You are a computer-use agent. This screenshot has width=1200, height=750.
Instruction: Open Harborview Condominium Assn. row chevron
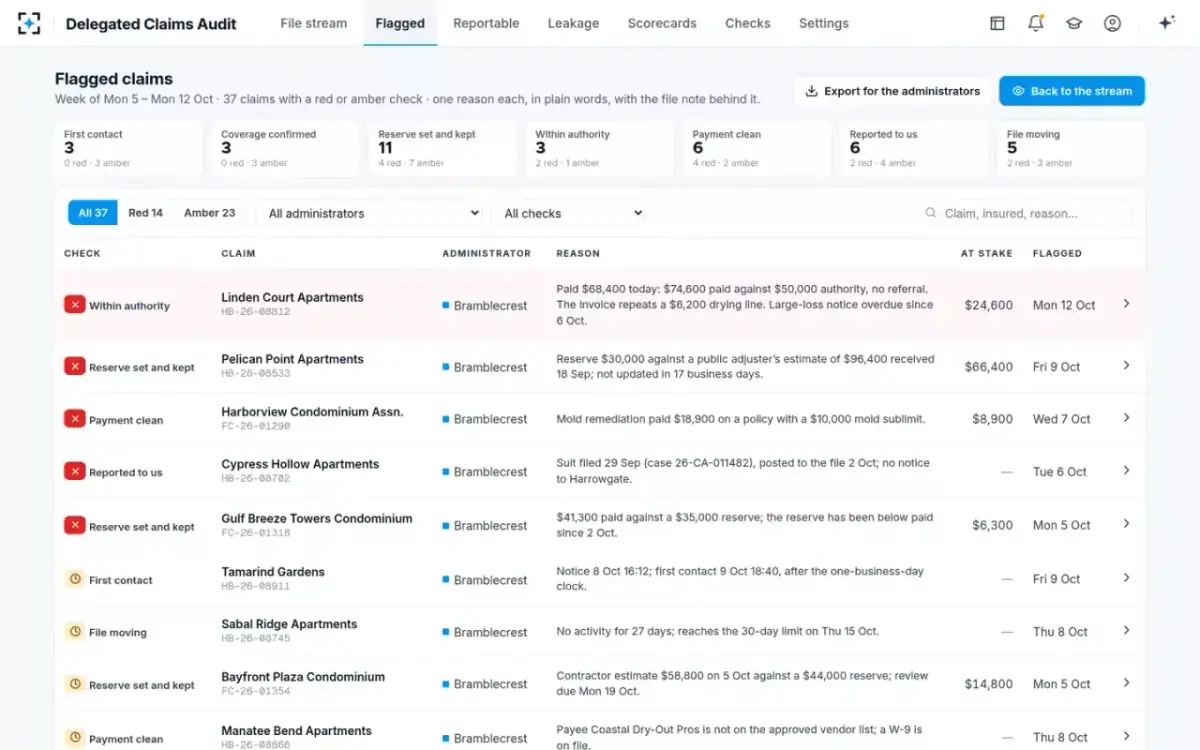1126,418
